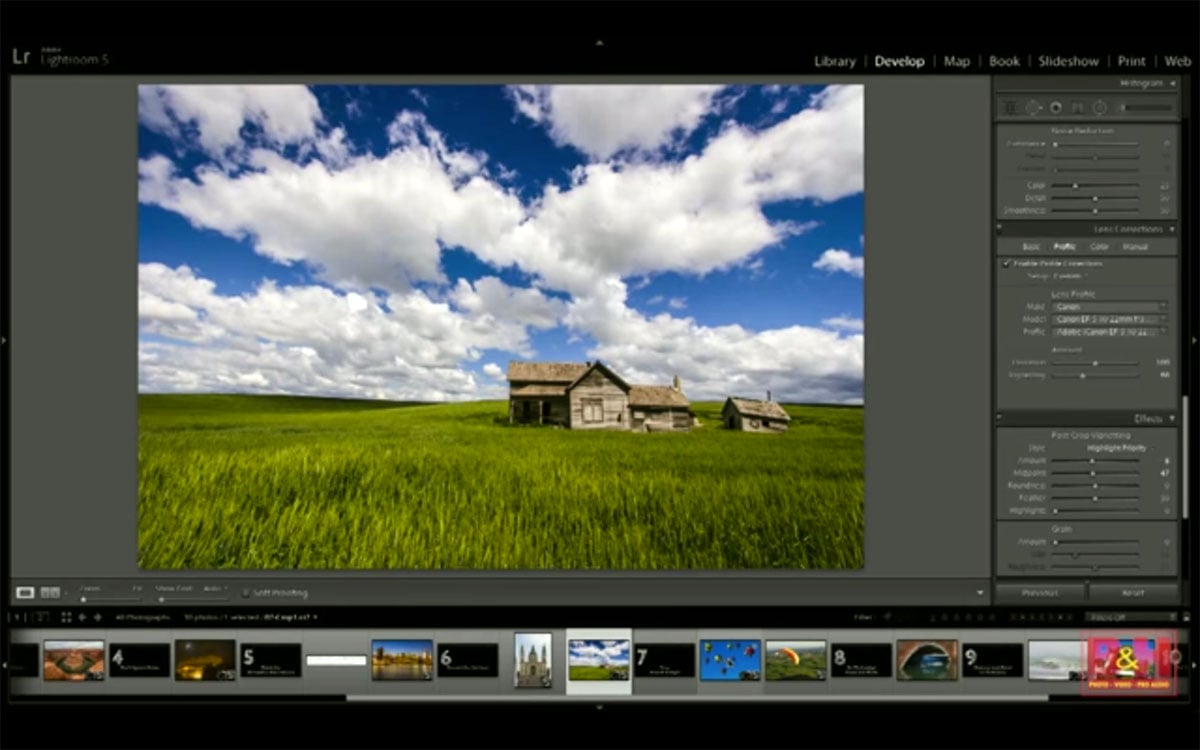
Task: Click the Previous button
Action: [x=1040, y=593]
